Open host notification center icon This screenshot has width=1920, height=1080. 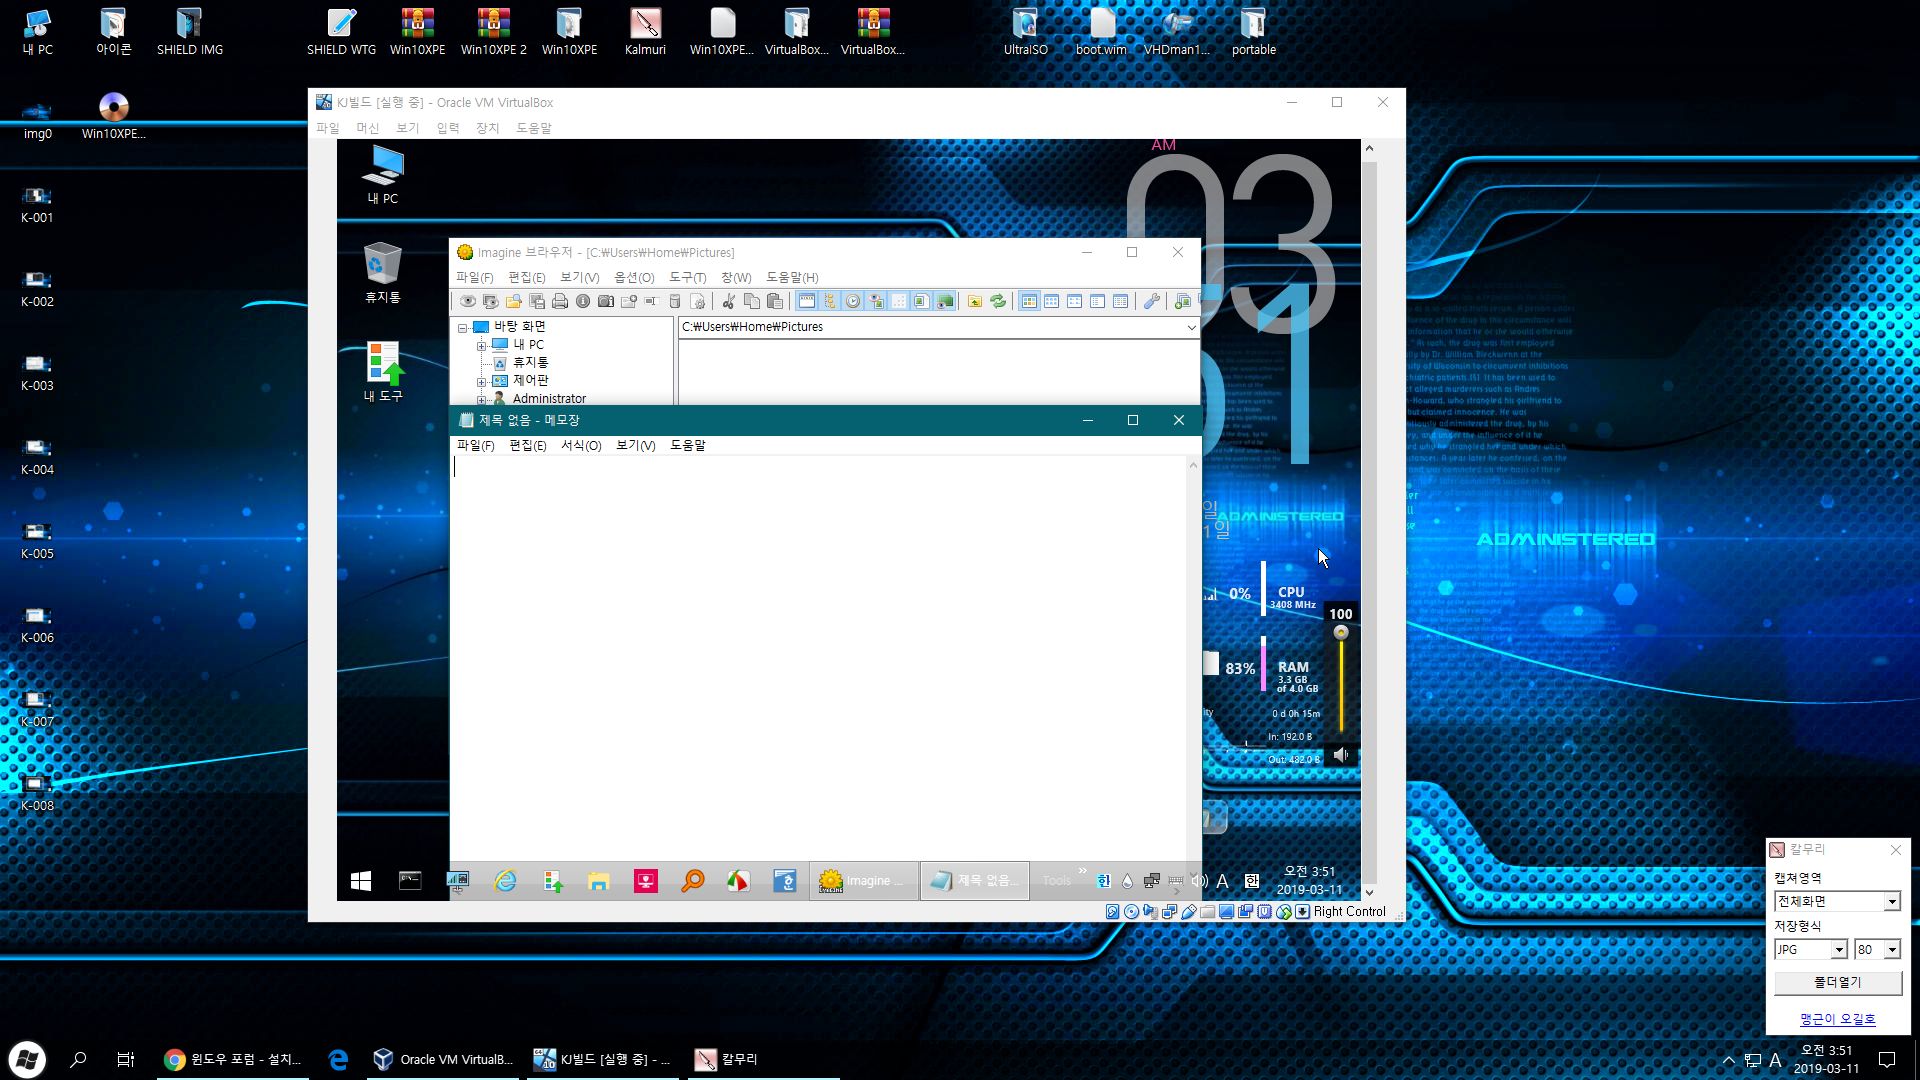[x=1887, y=1059]
